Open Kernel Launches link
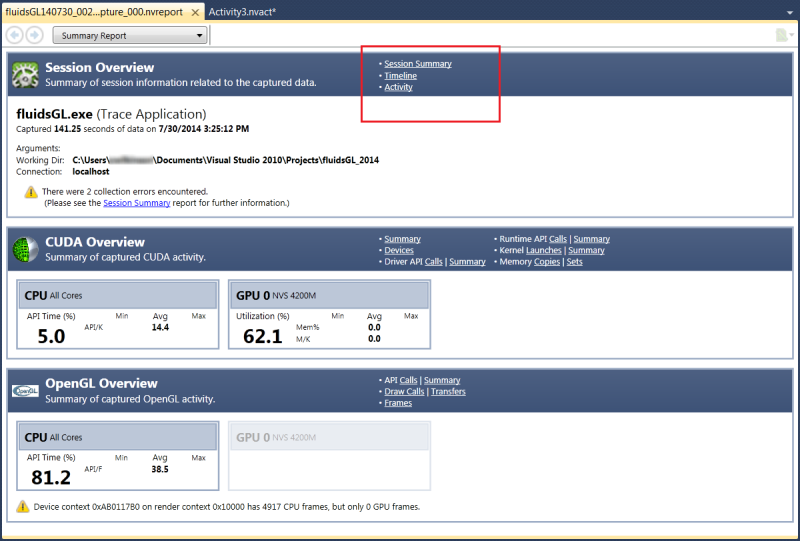The width and height of the screenshot is (800, 541). [544, 250]
